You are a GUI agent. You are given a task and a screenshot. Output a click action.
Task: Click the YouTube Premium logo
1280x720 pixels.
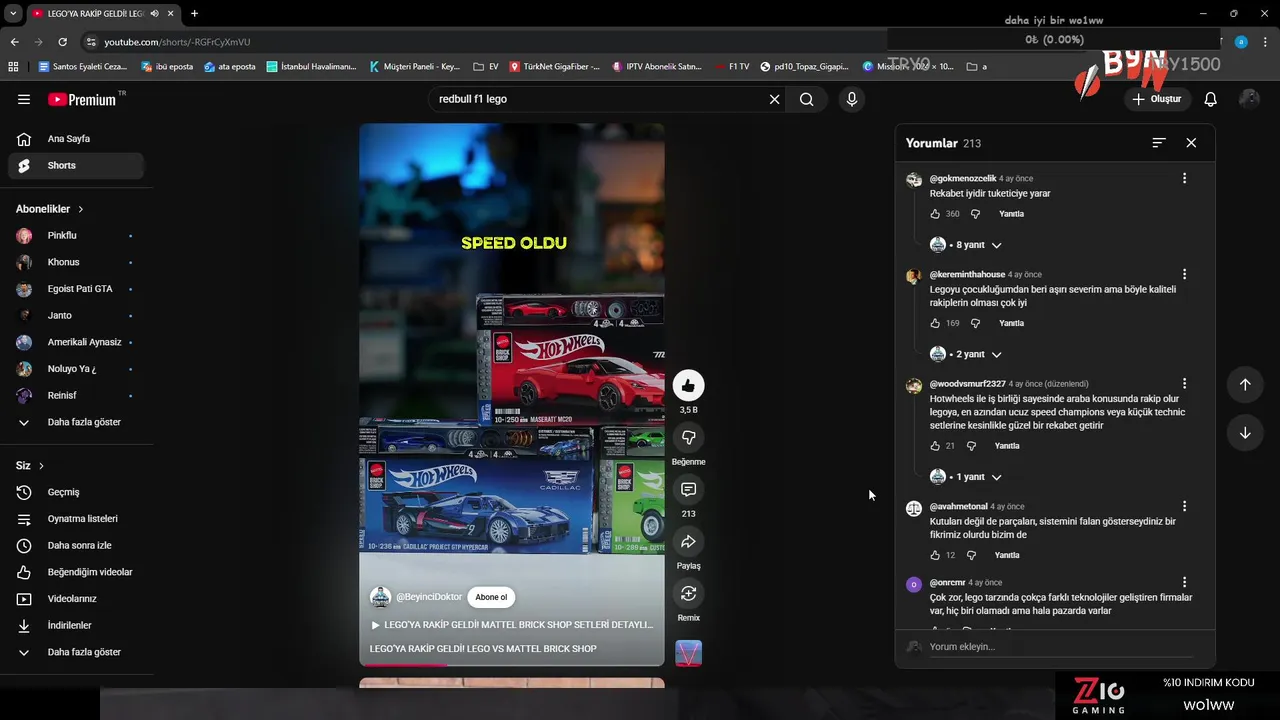click(x=82, y=99)
